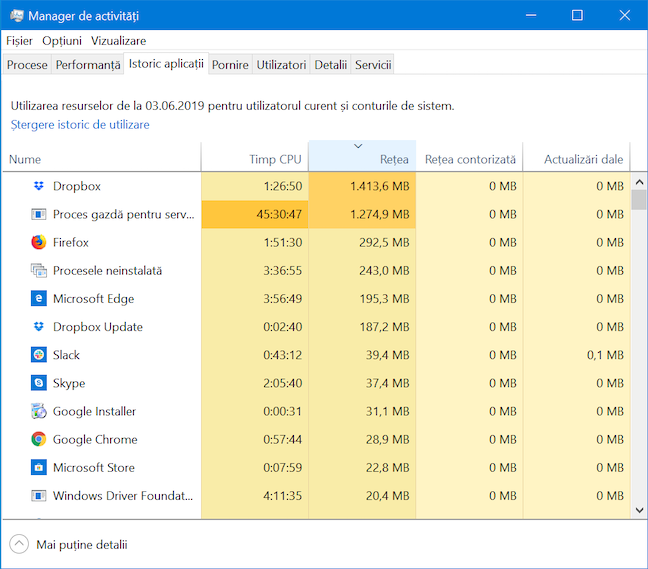Select the Dropbox Update row name

click(x=98, y=327)
